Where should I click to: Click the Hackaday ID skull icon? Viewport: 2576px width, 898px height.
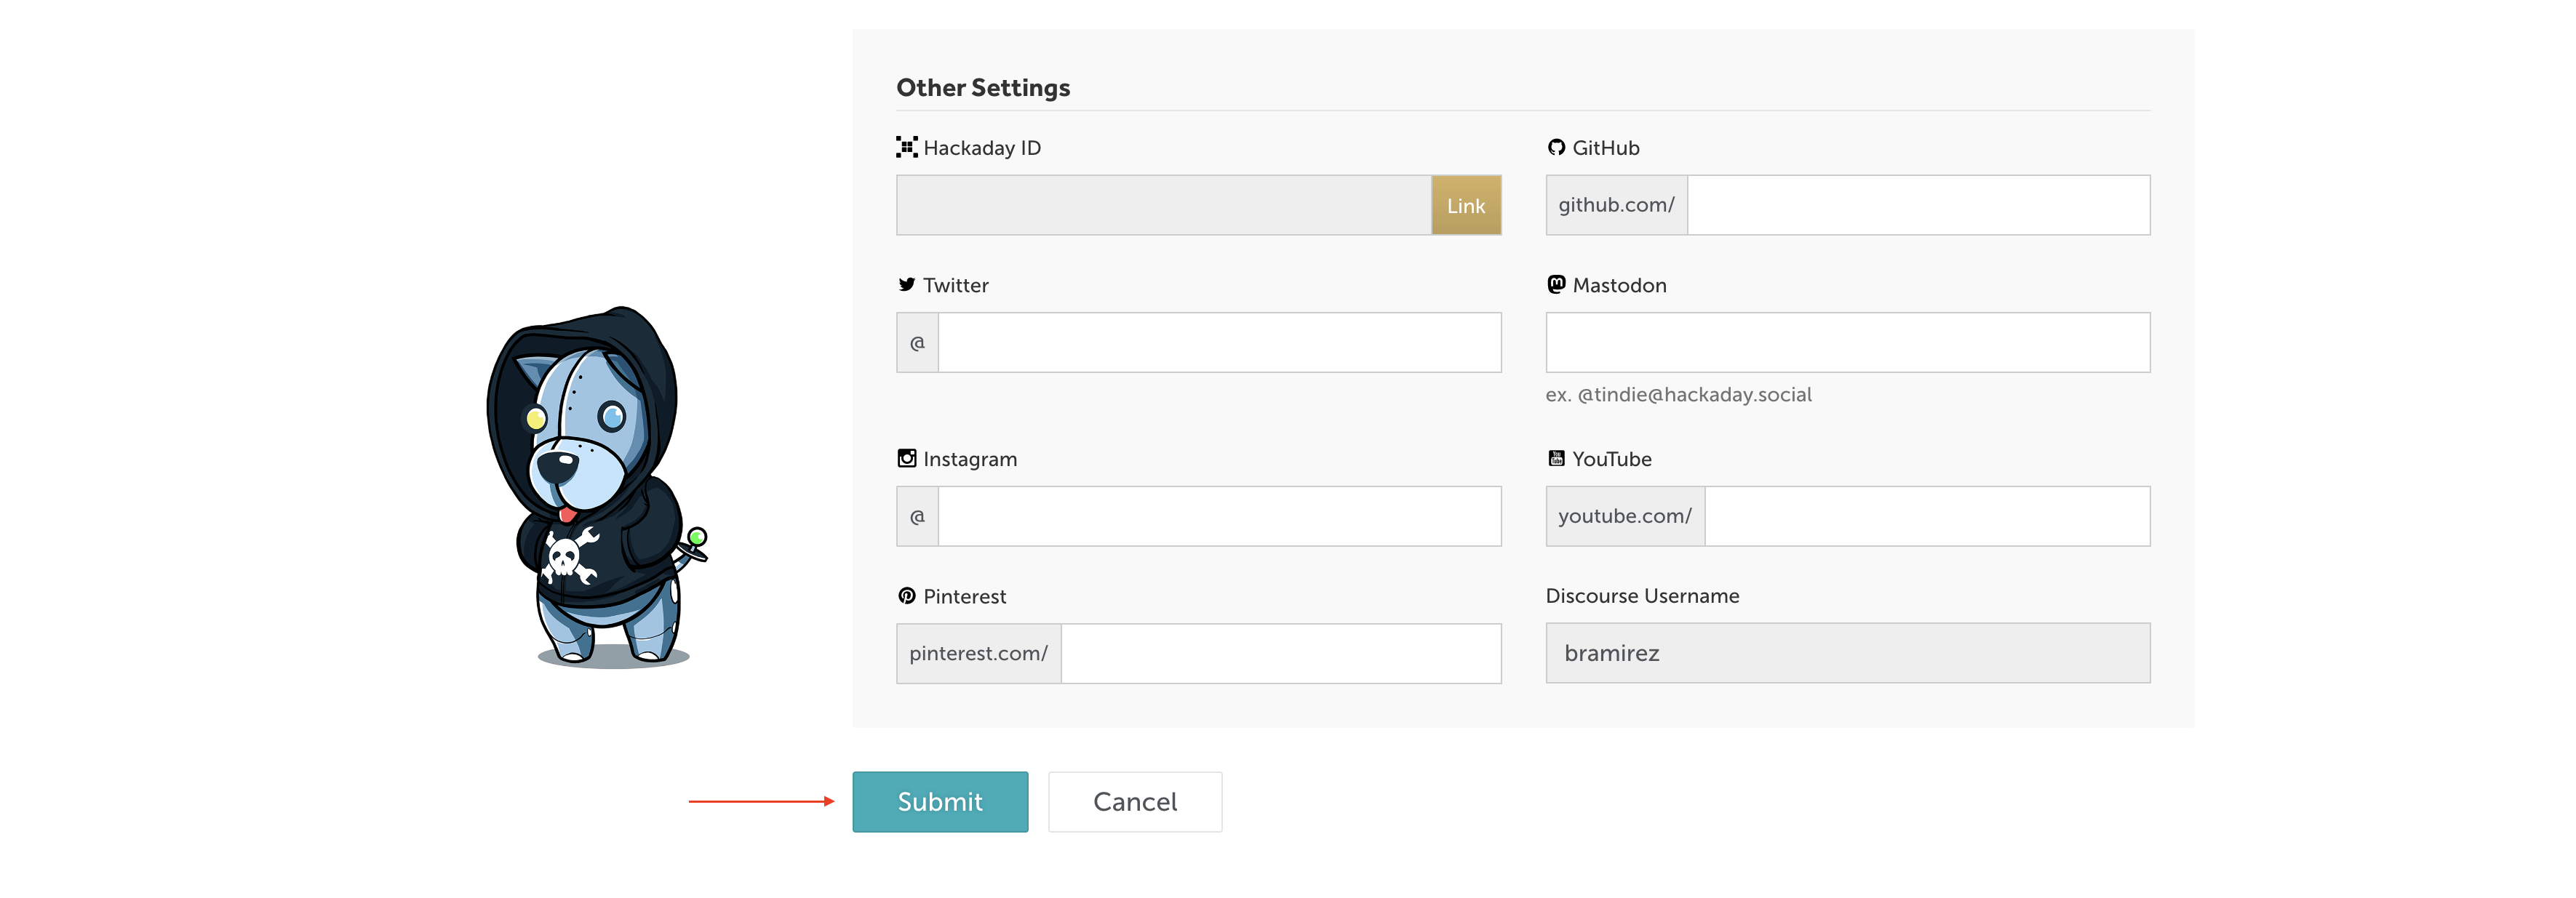pyautogui.click(x=906, y=147)
